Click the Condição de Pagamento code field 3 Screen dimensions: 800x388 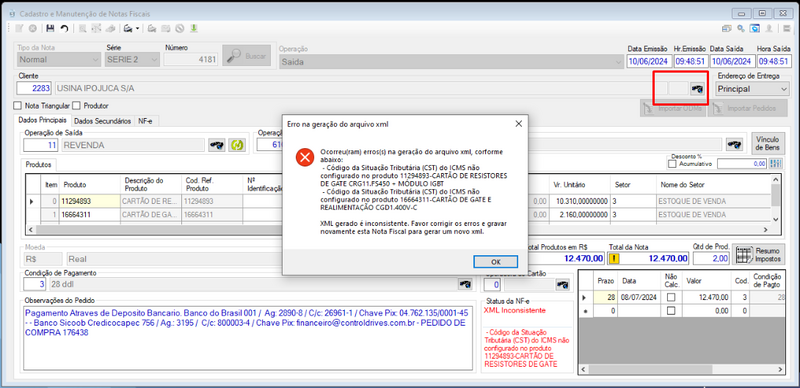(x=36, y=284)
